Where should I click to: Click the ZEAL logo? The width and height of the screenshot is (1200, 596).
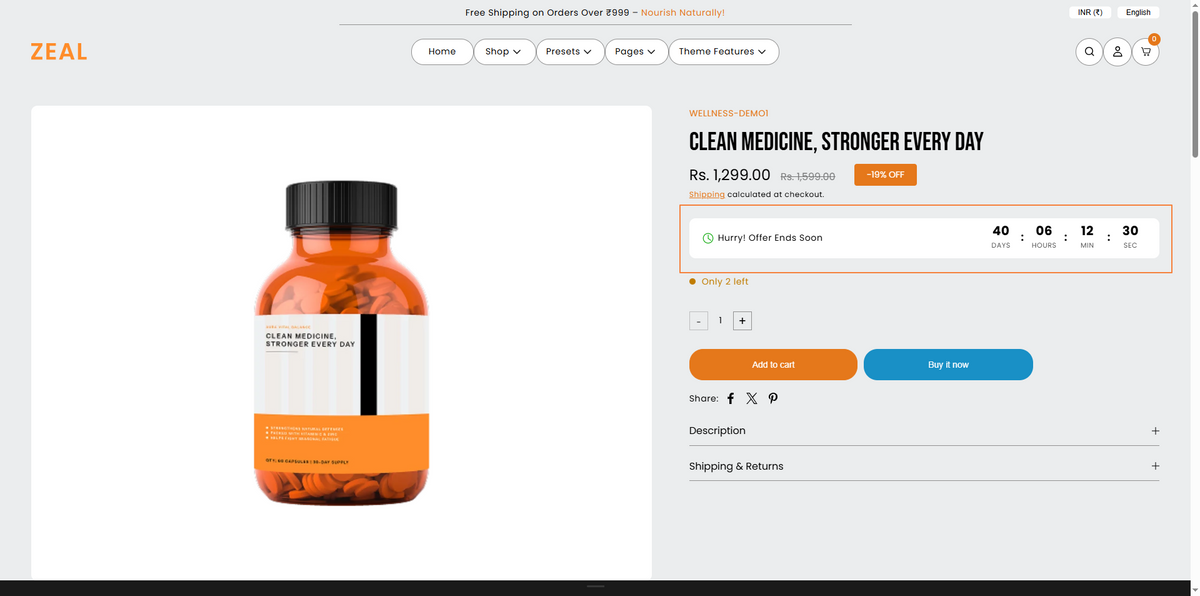click(59, 52)
